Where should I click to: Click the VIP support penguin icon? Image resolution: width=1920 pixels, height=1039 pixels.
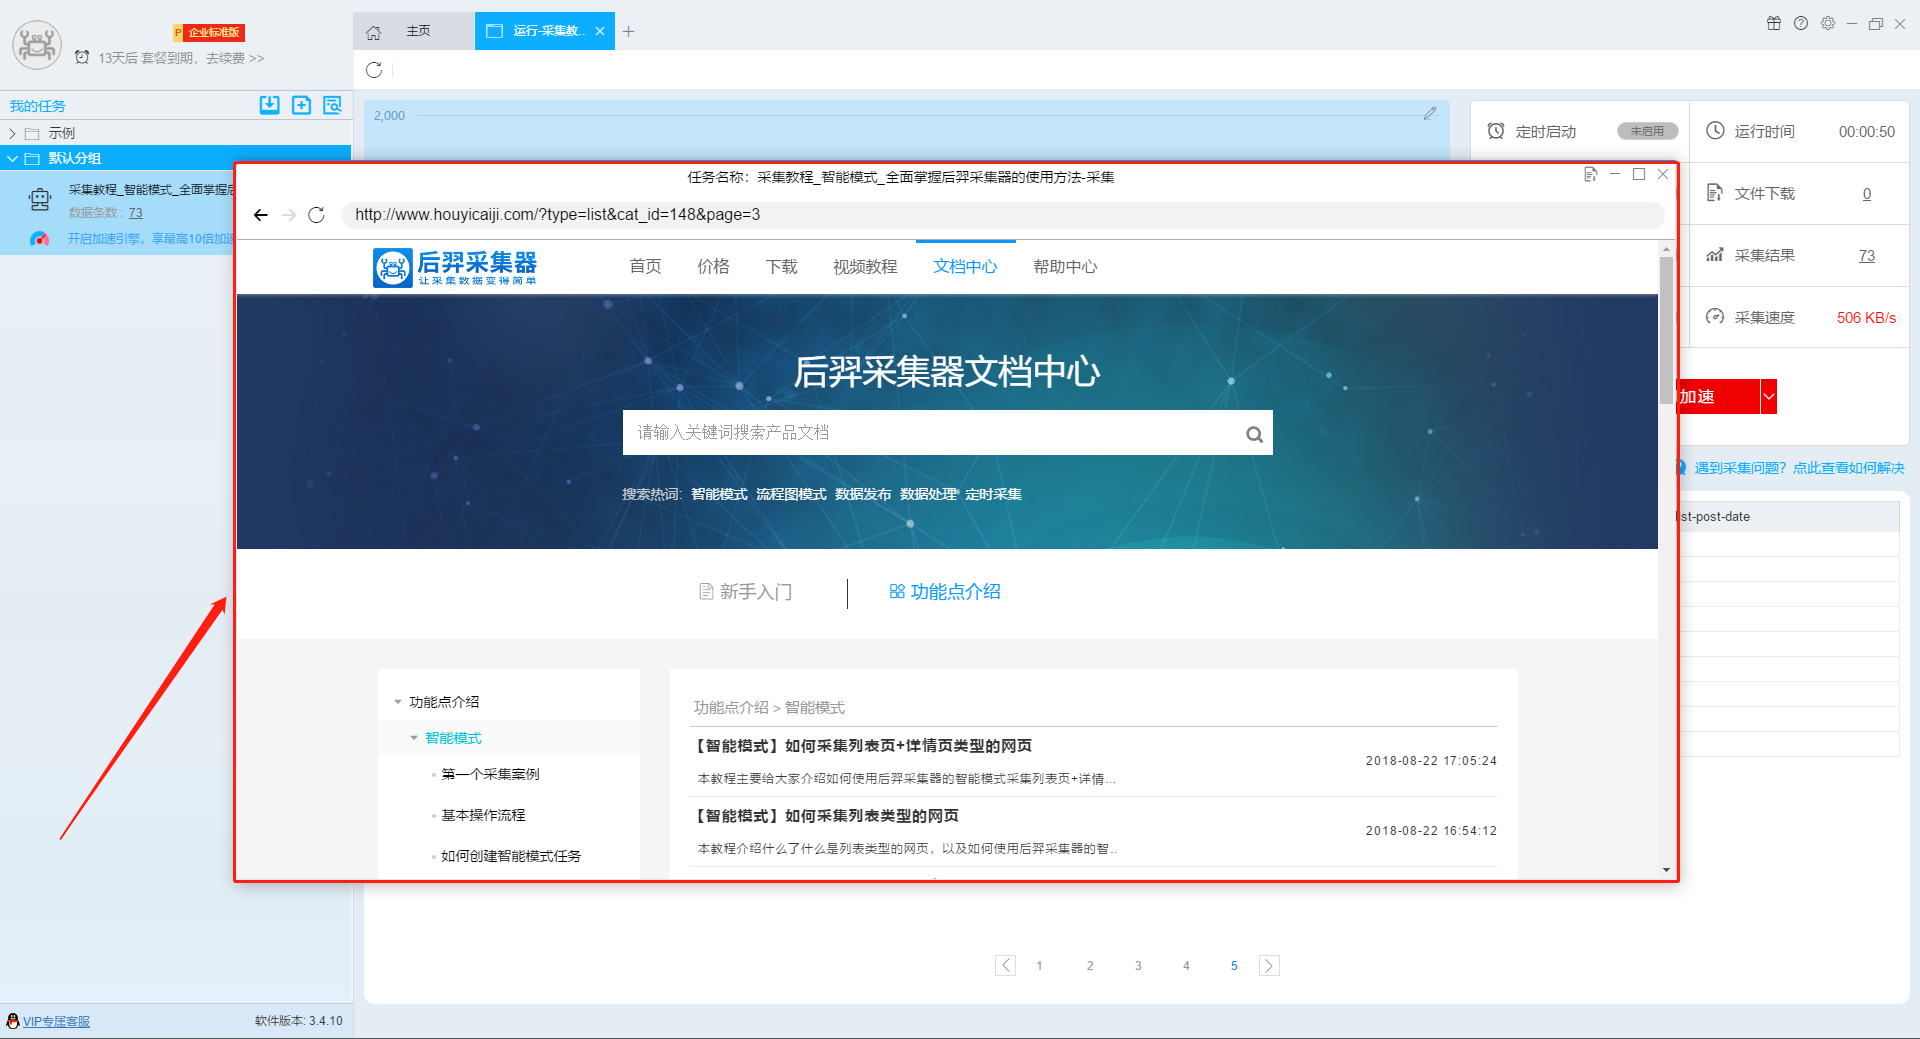12,1021
